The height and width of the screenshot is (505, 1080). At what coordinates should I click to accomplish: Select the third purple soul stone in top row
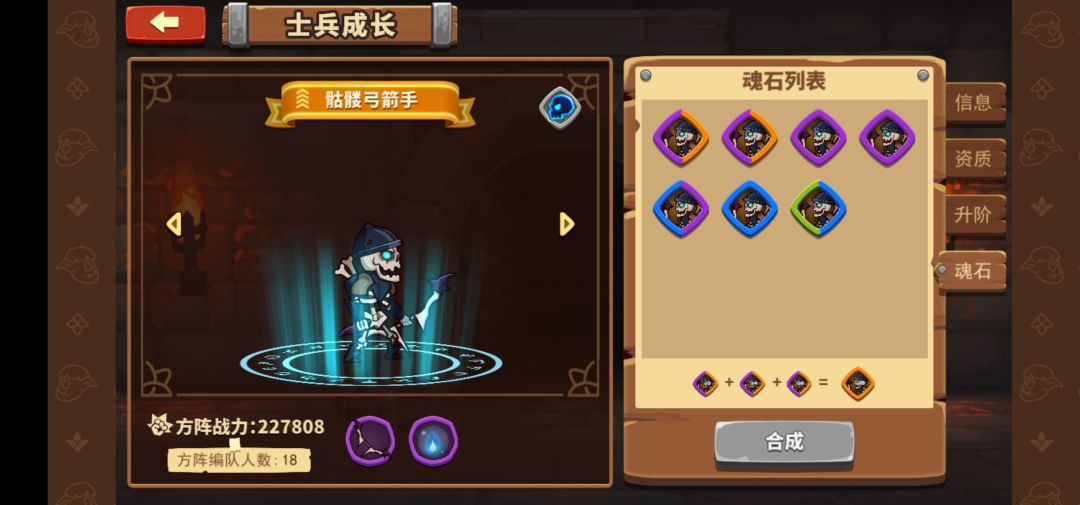click(x=818, y=137)
